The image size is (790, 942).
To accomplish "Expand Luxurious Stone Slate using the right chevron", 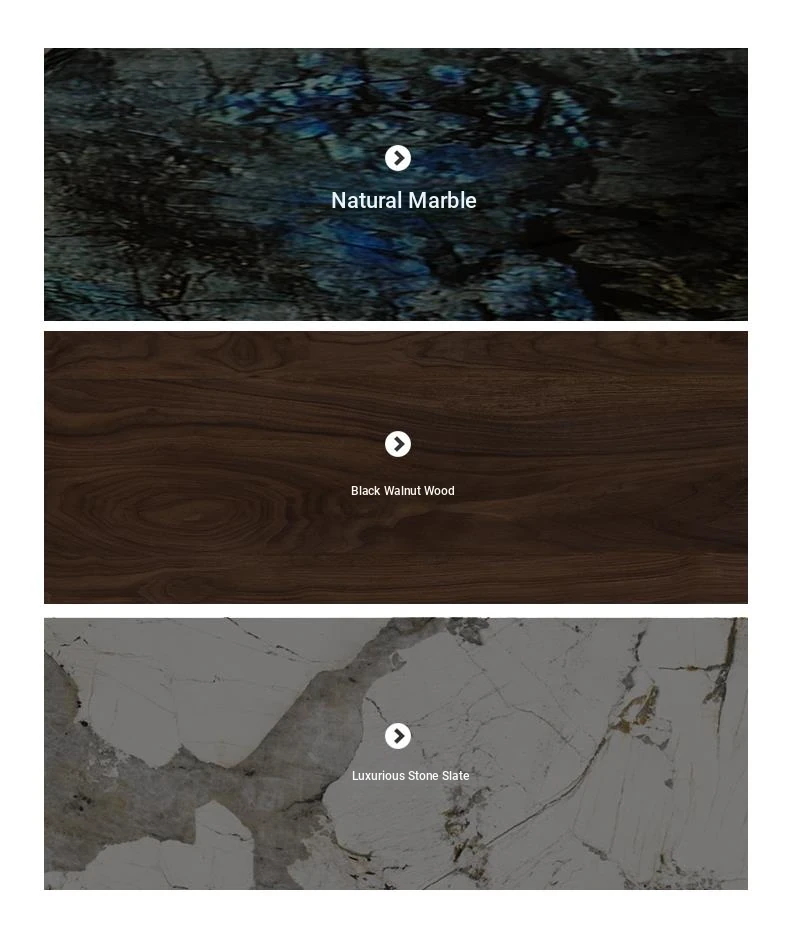I will point(398,736).
